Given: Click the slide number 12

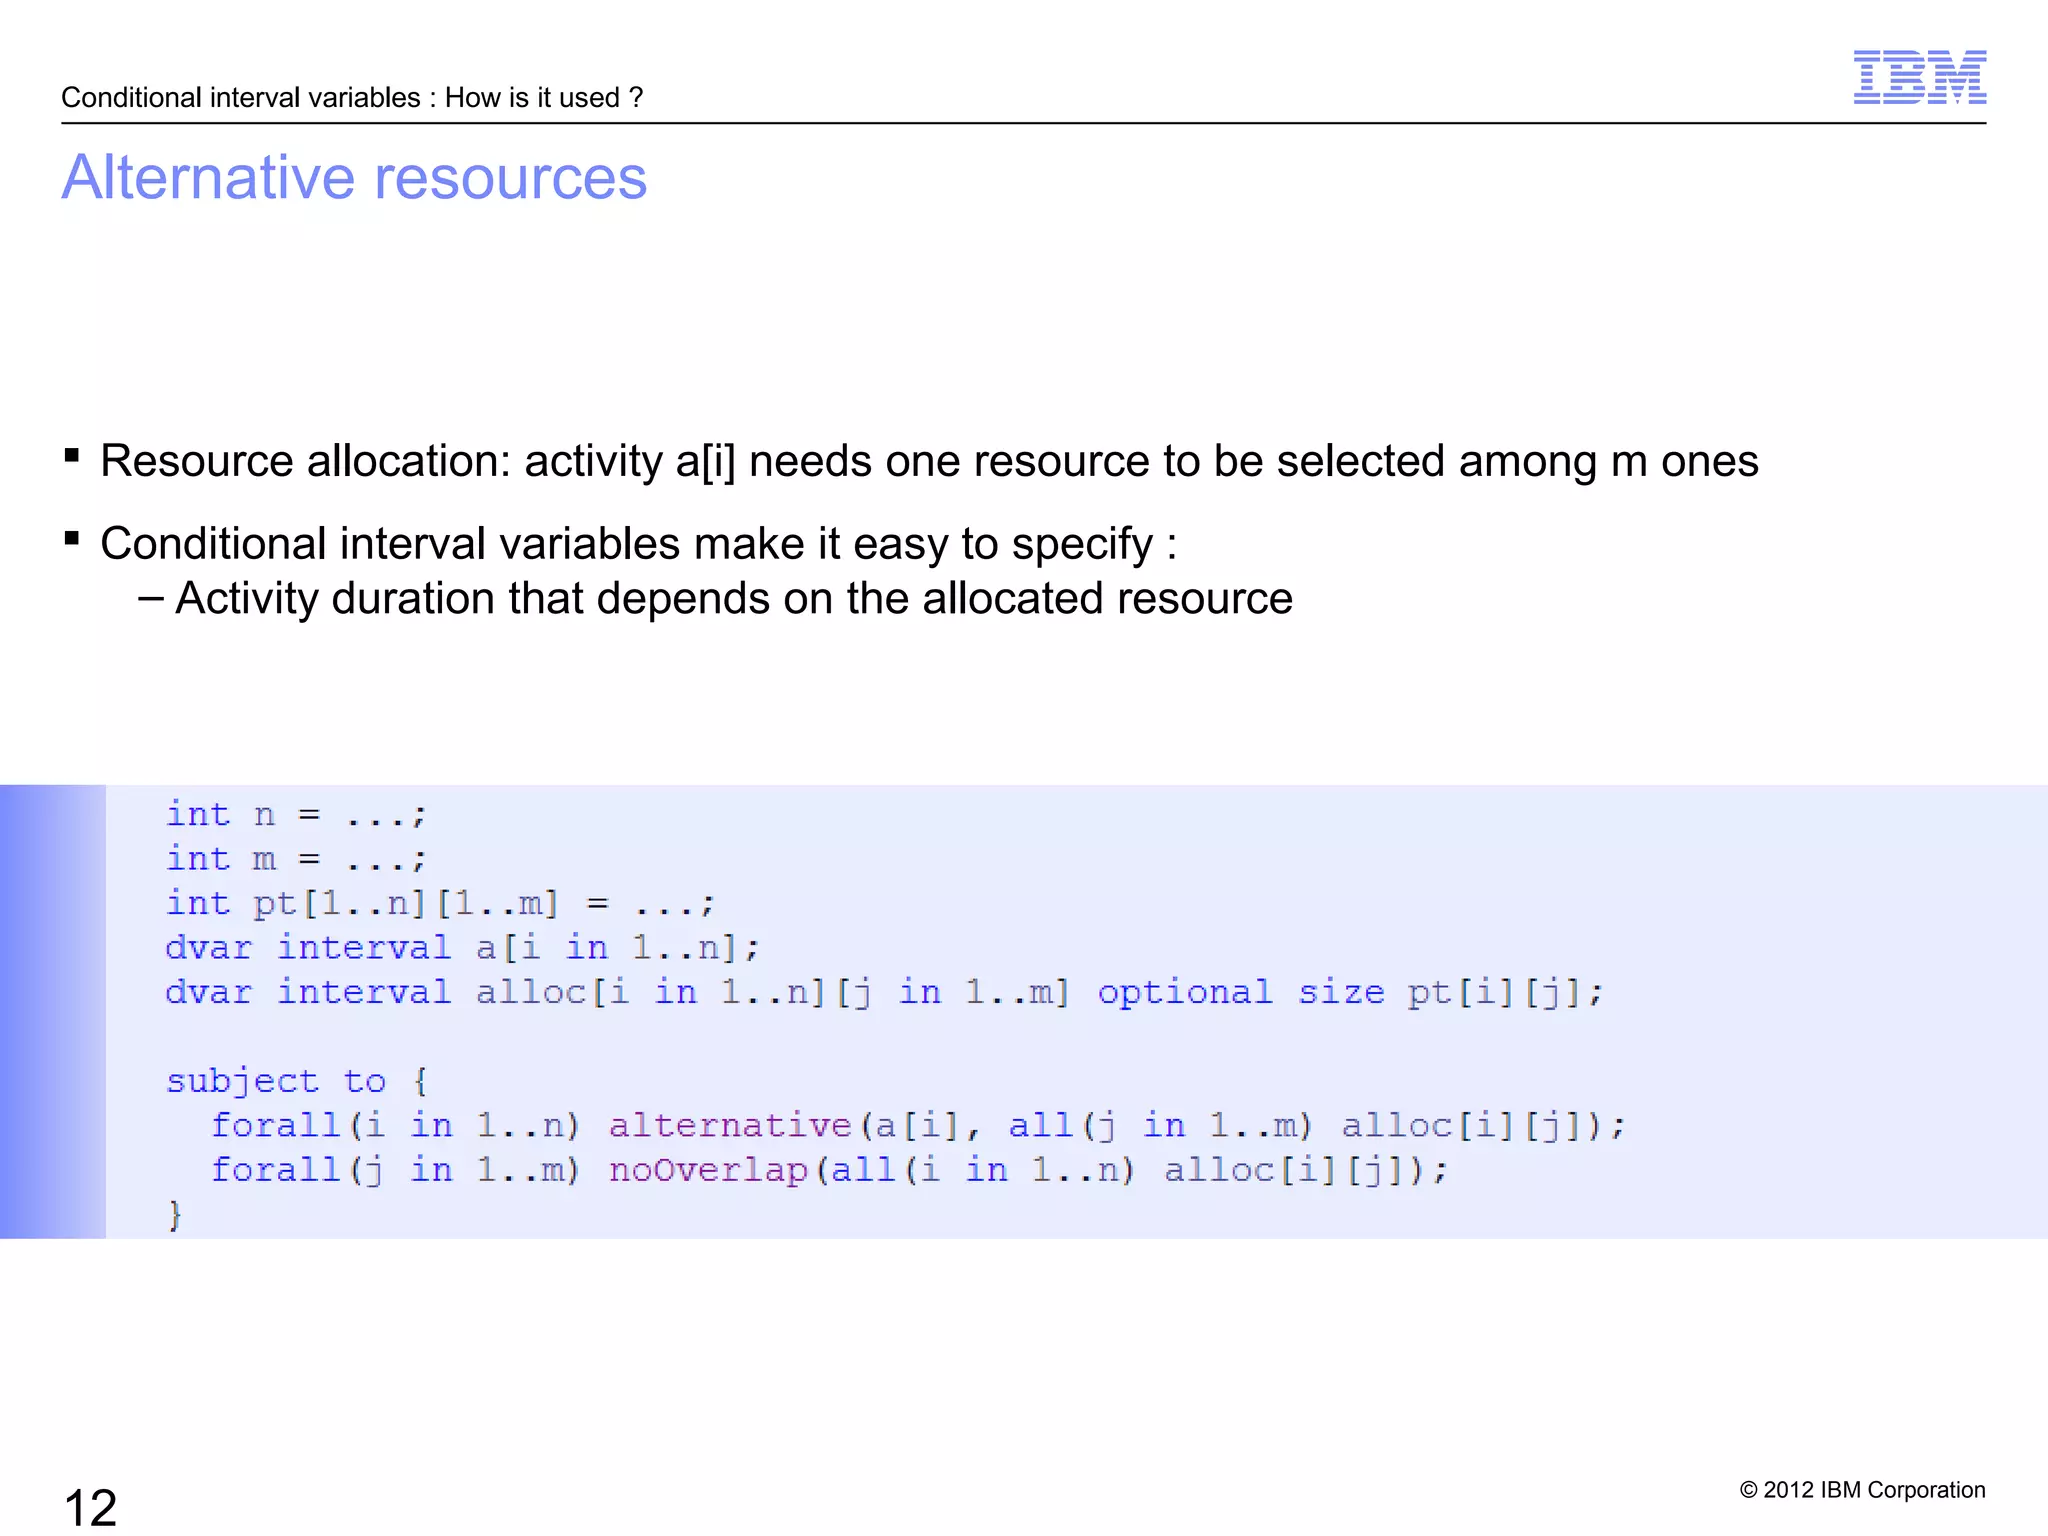Looking at the screenshot, I should tap(90, 1507).
